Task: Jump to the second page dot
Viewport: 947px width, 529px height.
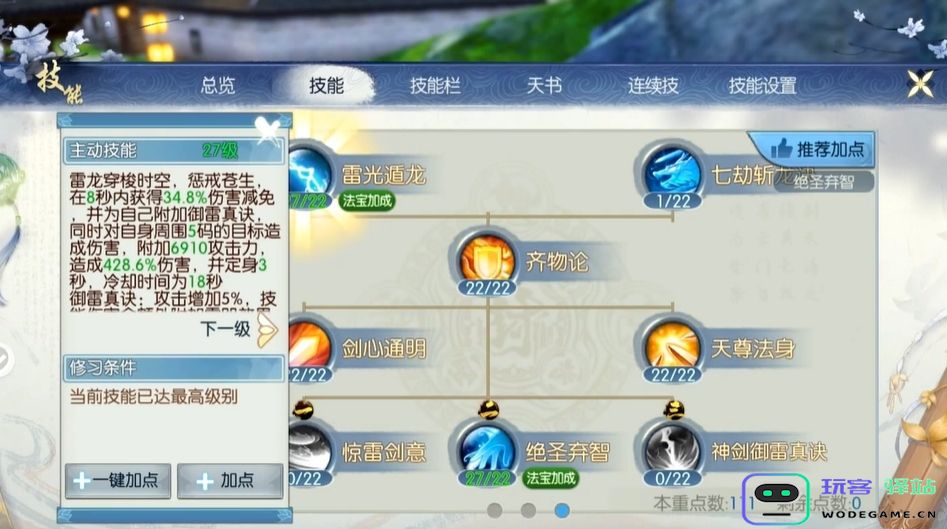Action: point(528,510)
